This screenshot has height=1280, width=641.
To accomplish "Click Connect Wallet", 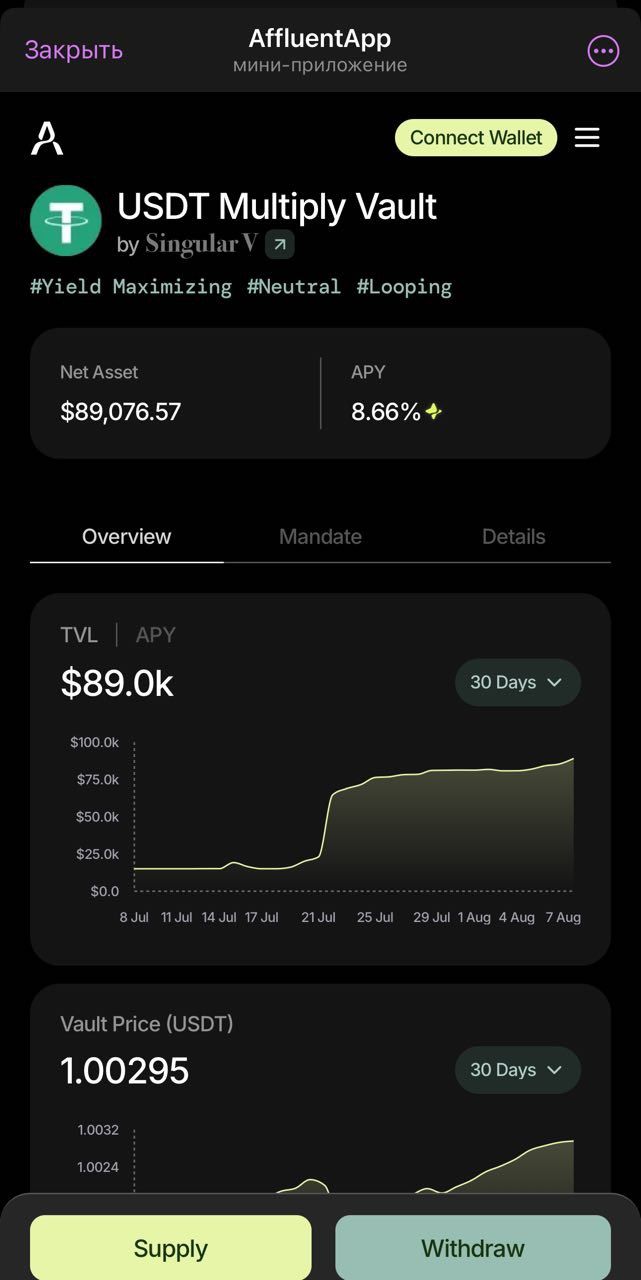I will click(475, 138).
